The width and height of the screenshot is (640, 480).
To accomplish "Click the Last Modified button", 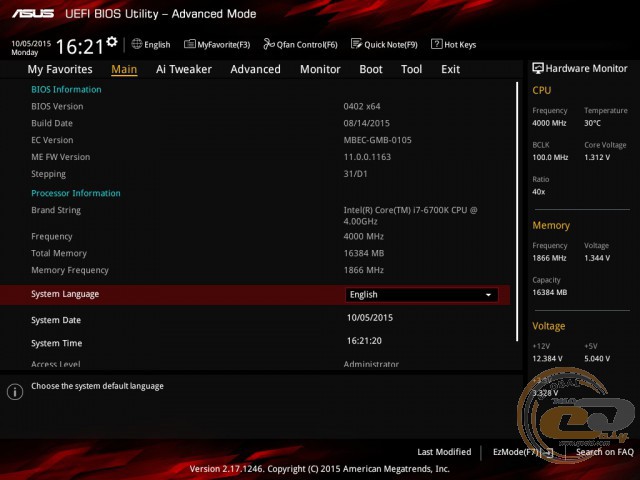I will click(444, 452).
